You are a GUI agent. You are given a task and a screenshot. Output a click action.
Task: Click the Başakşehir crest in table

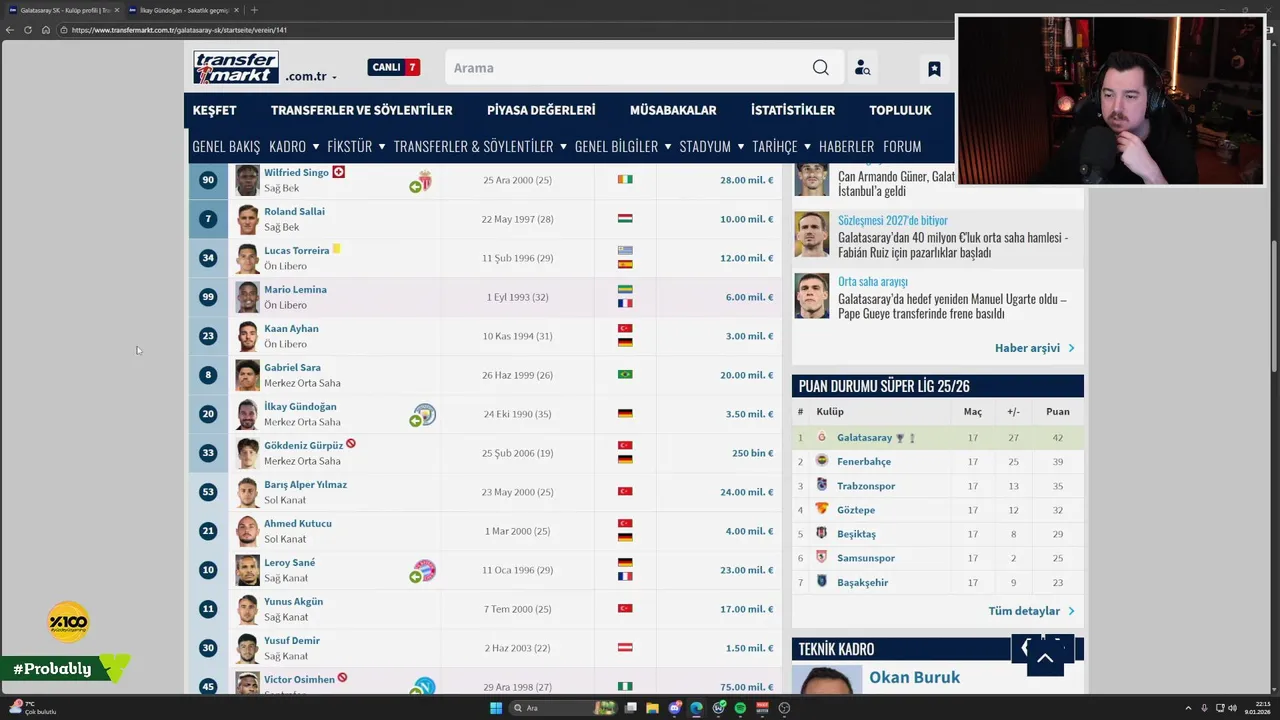tap(822, 581)
